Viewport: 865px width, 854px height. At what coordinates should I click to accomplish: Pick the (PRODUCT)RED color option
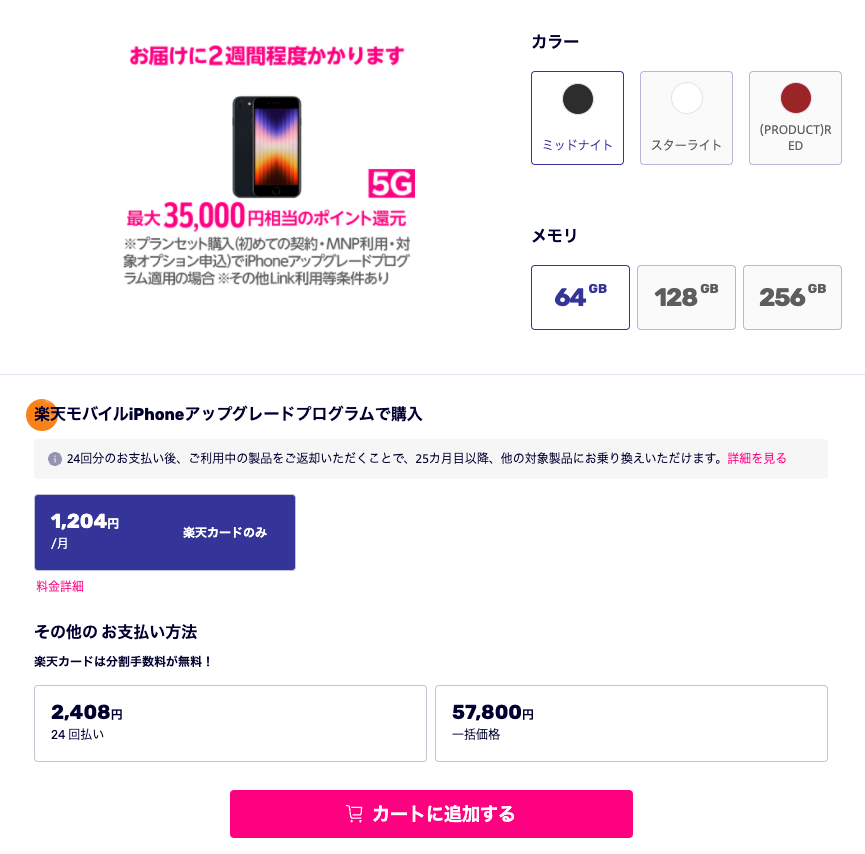[795, 118]
